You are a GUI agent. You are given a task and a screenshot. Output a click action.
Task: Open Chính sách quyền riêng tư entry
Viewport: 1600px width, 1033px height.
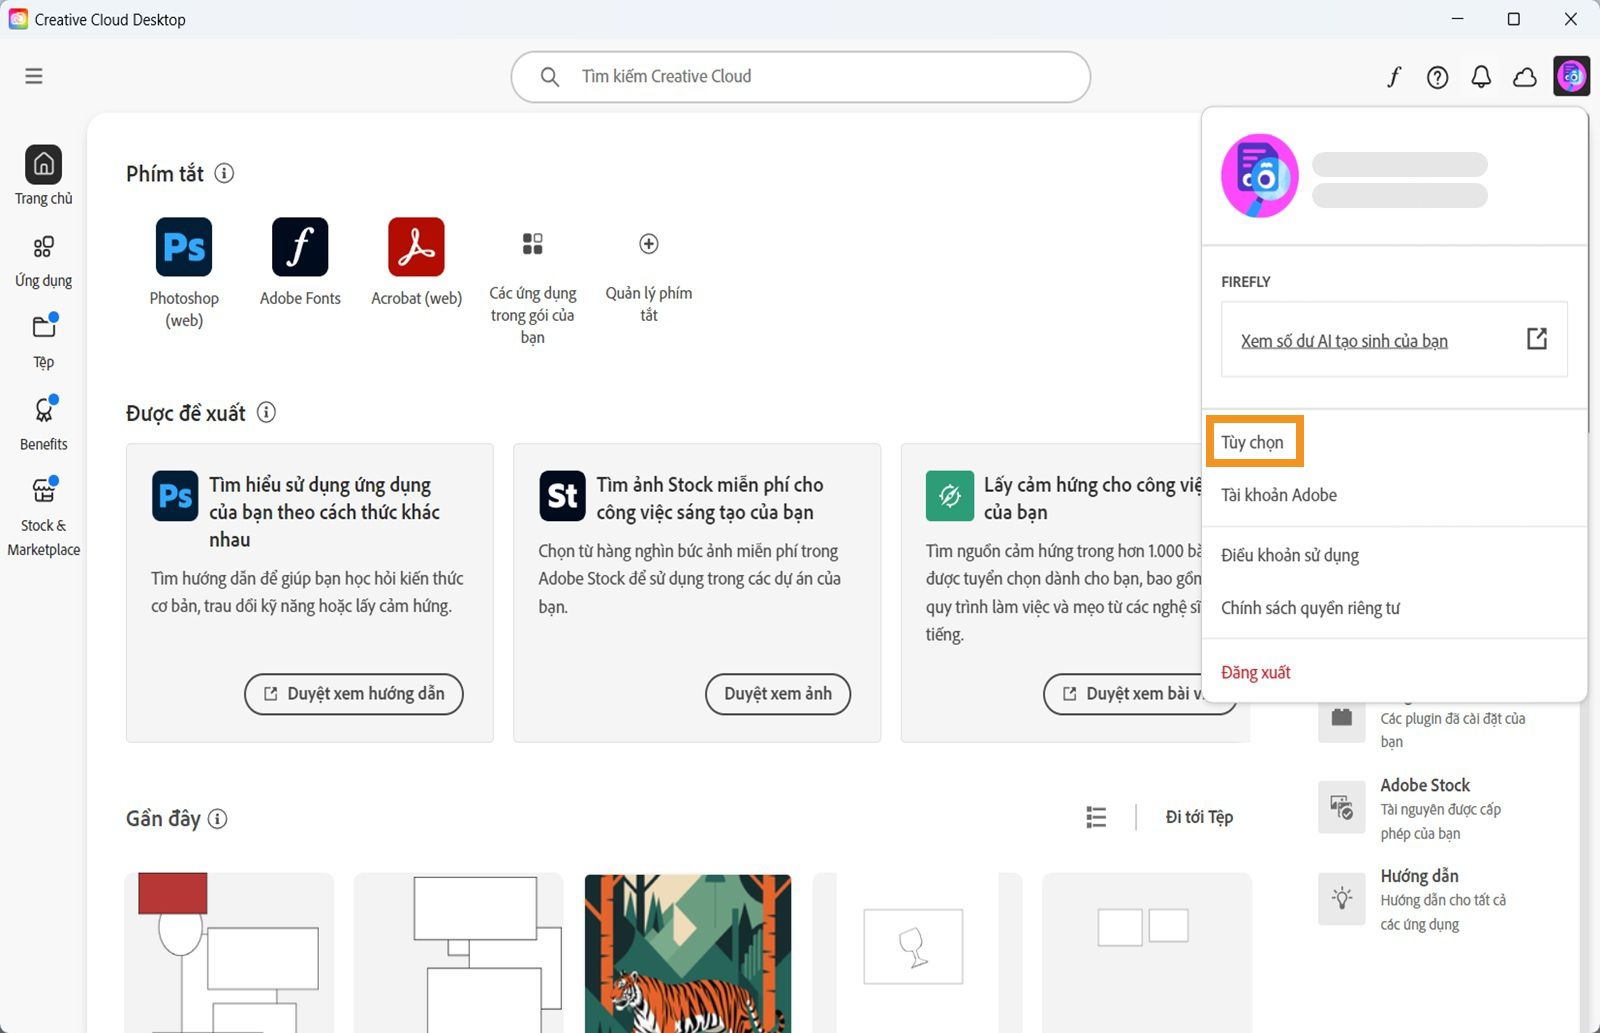click(1310, 608)
